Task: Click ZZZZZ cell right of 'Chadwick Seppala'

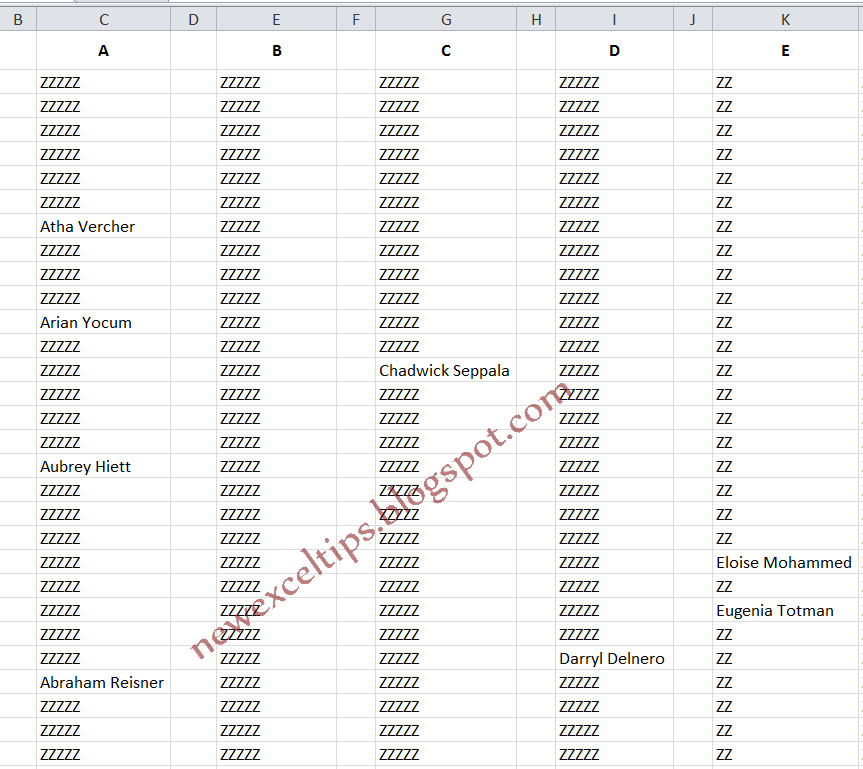Action: click(614, 370)
